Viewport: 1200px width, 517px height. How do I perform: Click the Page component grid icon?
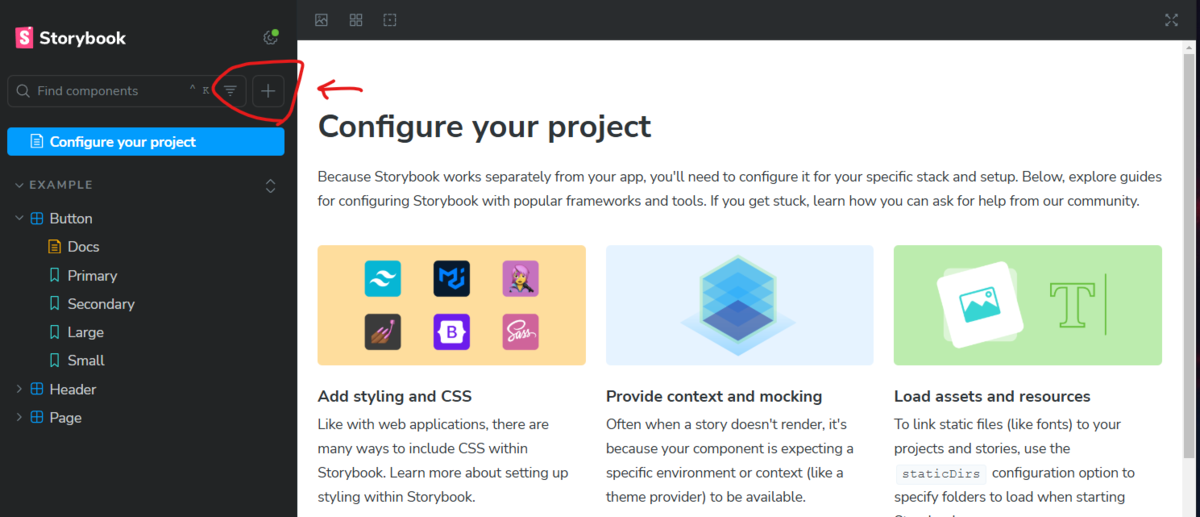[37, 417]
